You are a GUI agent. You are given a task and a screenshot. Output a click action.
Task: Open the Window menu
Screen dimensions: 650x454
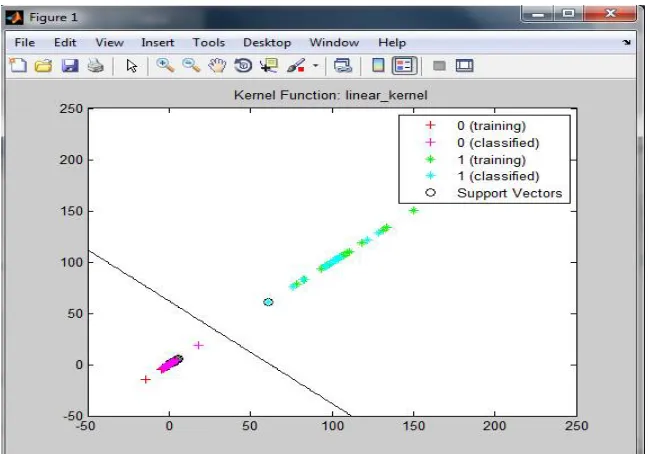[334, 42]
